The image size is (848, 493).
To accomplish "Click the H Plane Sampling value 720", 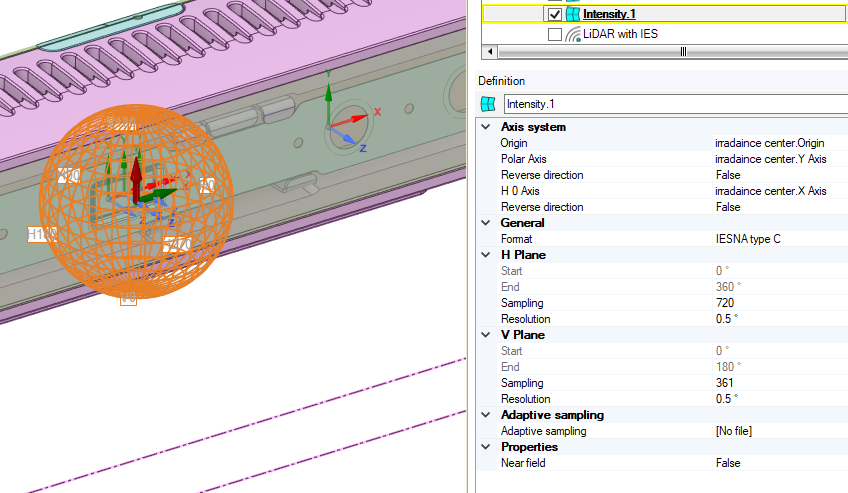I will [x=725, y=303].
